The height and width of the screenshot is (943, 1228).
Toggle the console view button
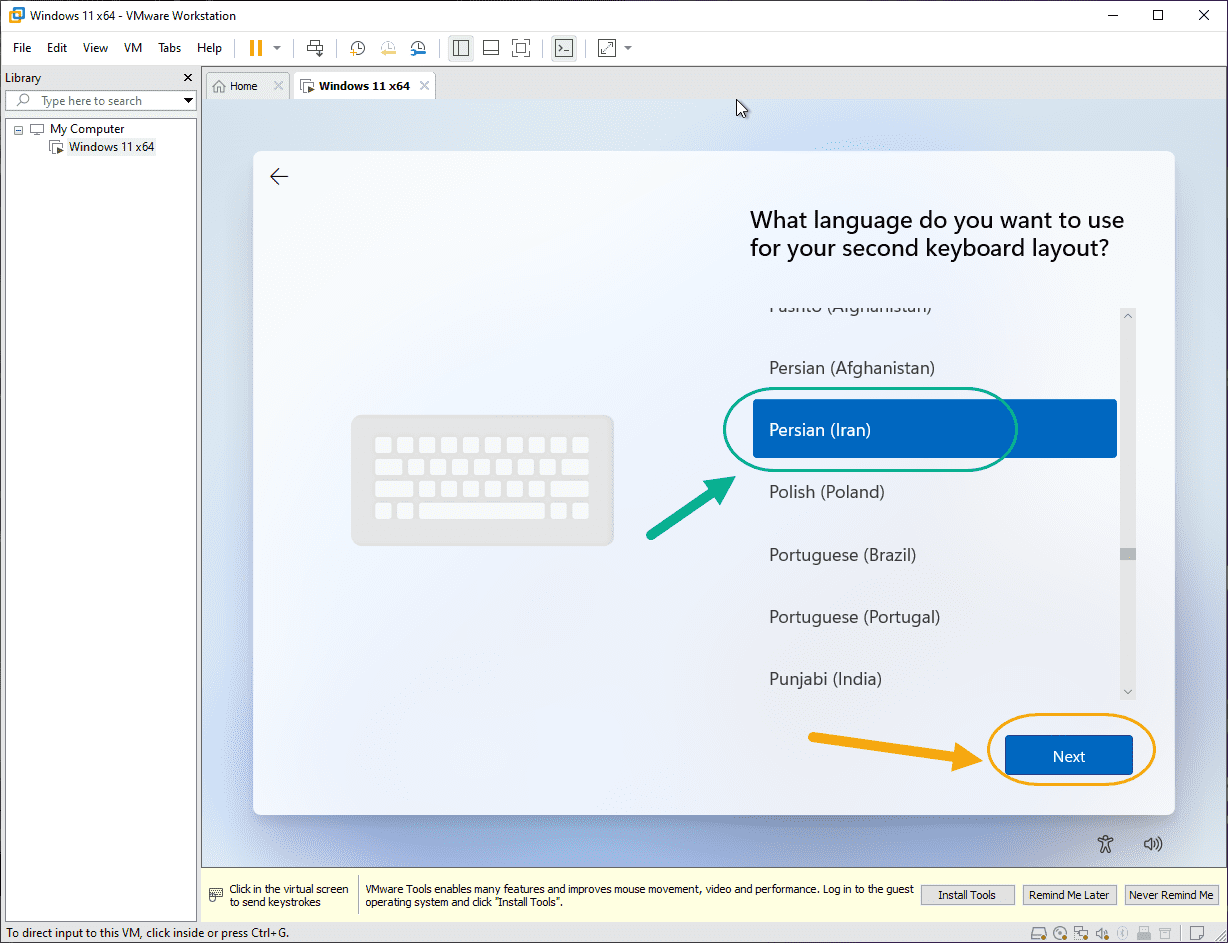point(564,48)
